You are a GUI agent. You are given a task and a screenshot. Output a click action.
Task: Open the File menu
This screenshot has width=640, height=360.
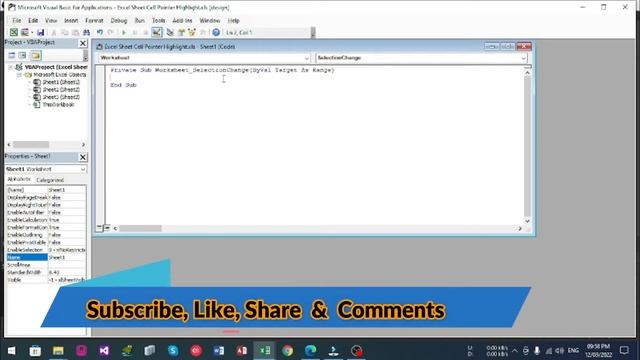(x=17, y=20)
